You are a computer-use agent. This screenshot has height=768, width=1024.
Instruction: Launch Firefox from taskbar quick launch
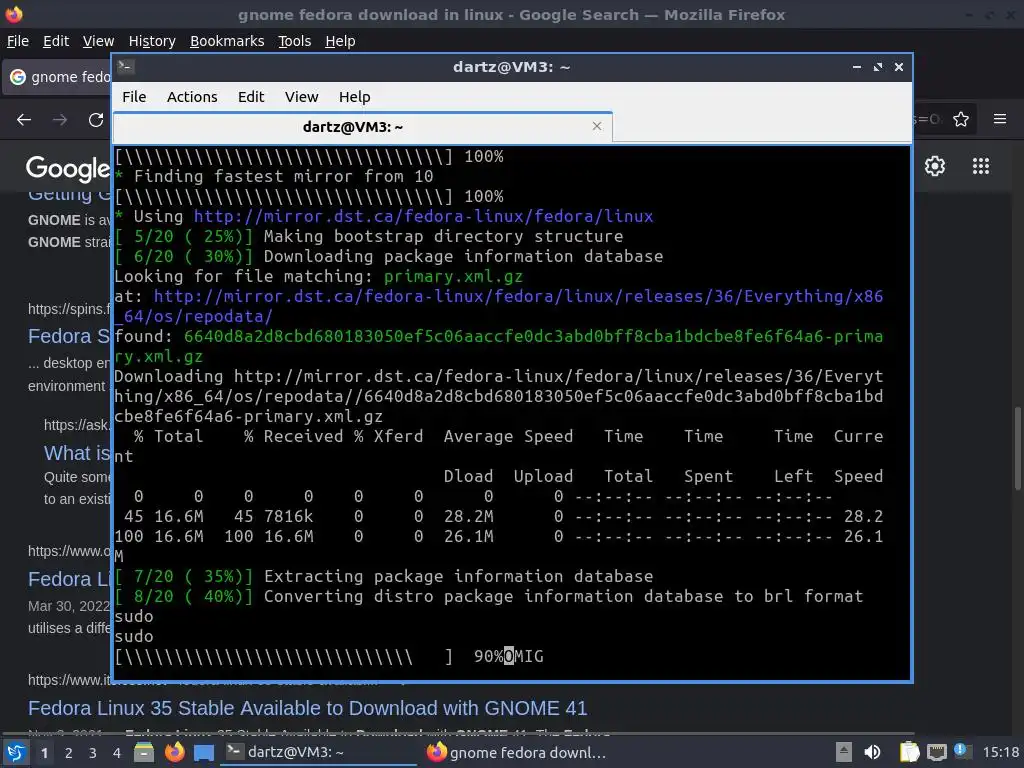[174, 752]
